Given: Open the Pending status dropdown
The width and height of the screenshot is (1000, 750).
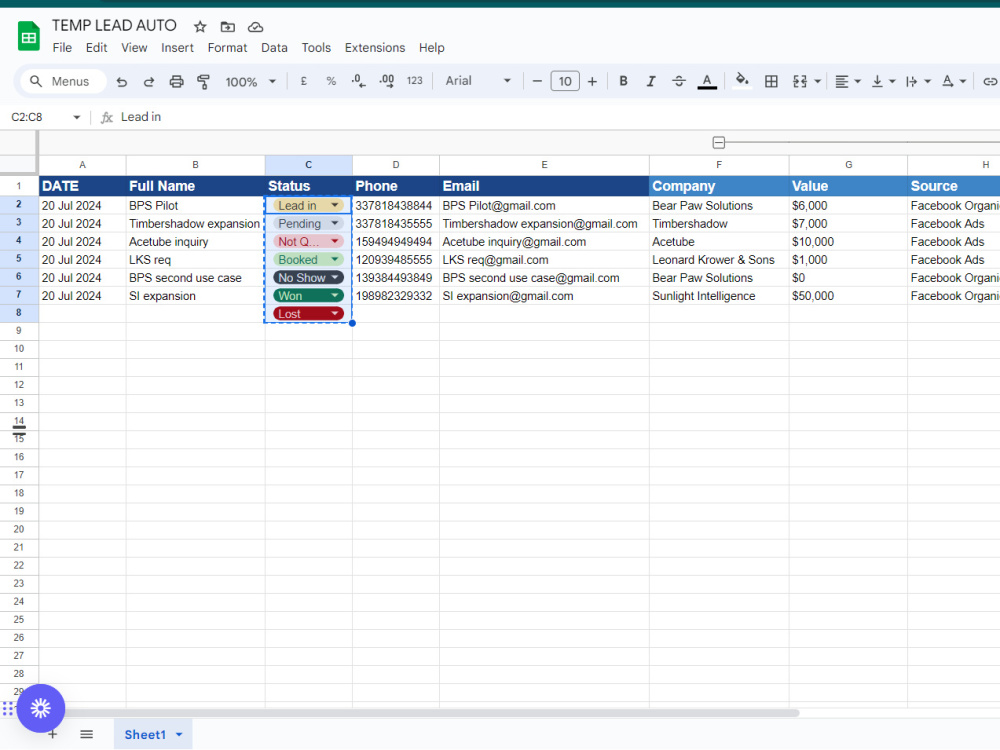Looking at the screenshot, I should click(334, 223).
